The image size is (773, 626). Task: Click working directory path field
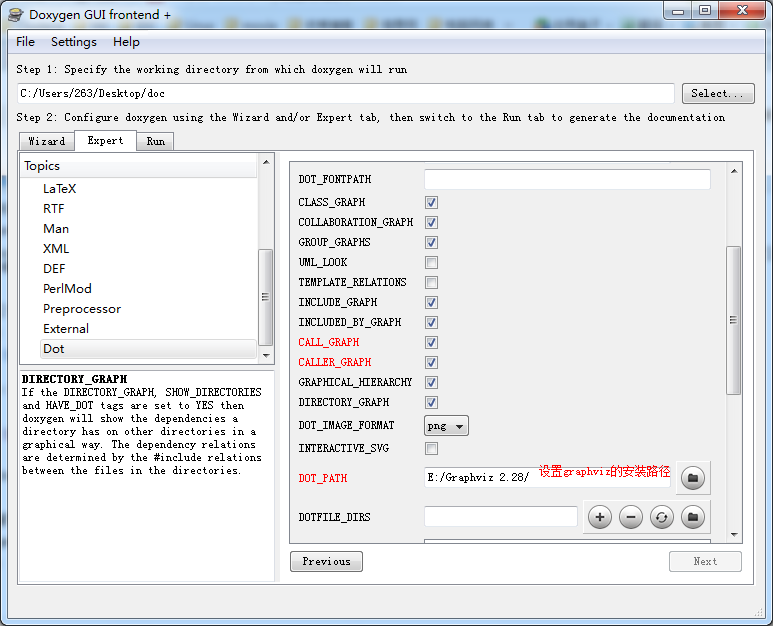point(346,93)
